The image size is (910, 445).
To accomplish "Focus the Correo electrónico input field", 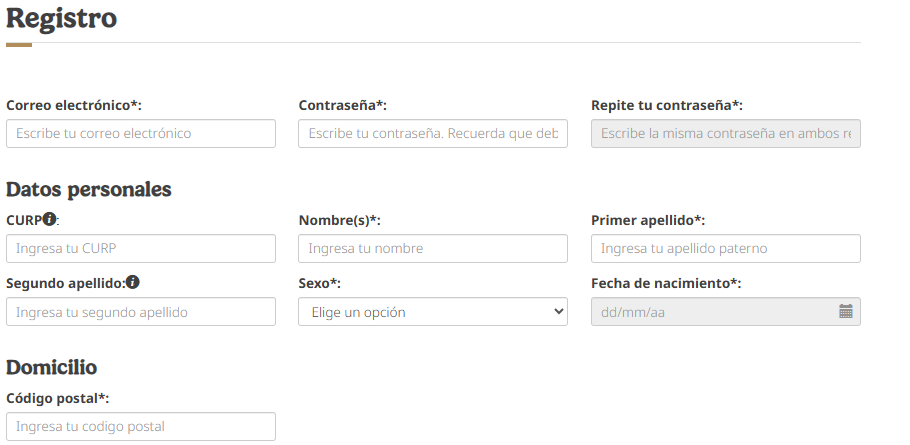I will [x=140, y=134].
